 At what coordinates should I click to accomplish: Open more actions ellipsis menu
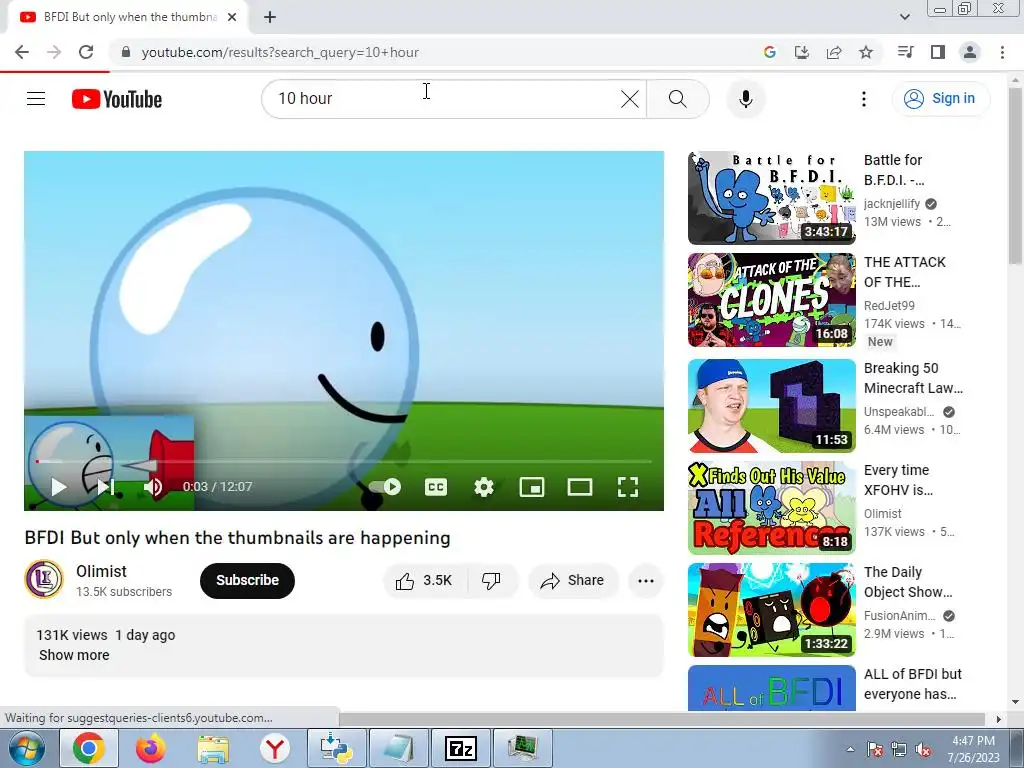[646, 581]
